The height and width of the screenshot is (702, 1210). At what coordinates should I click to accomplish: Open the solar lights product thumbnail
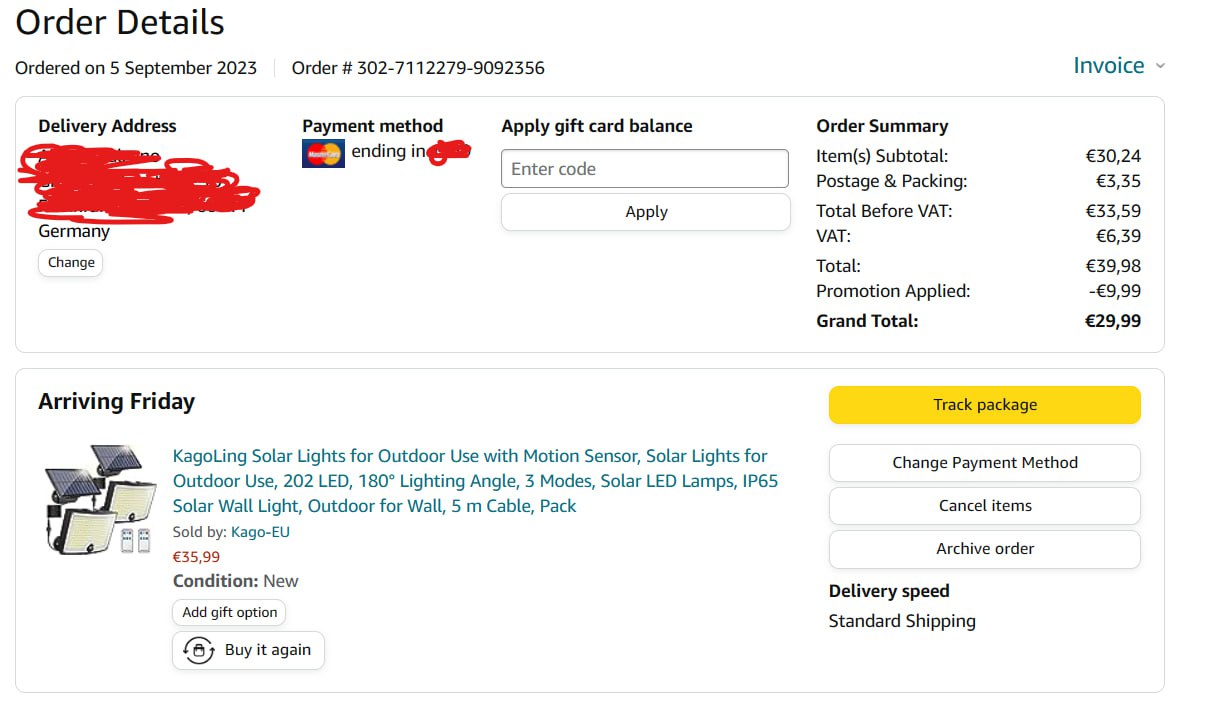(x=98, y=499)
